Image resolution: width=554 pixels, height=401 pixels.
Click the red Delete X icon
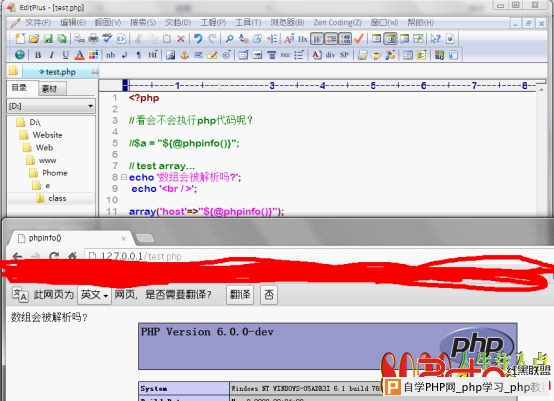pos(181,39)
